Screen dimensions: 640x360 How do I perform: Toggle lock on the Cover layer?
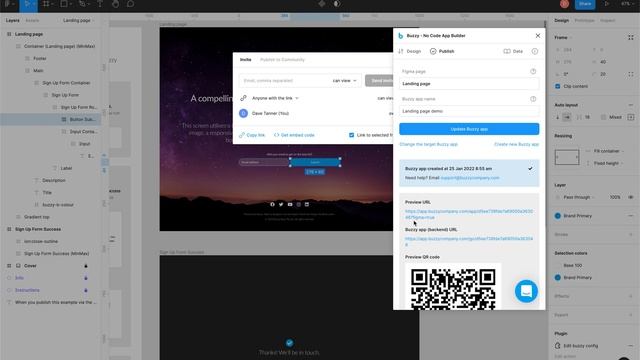(86, 266)
